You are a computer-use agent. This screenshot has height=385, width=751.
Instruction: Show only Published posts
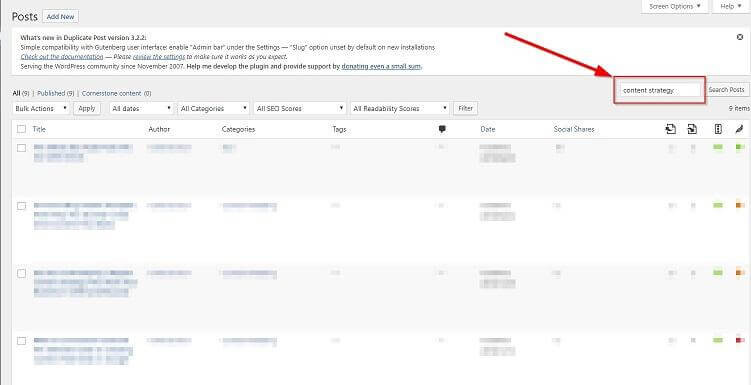(x=51, y=93)
